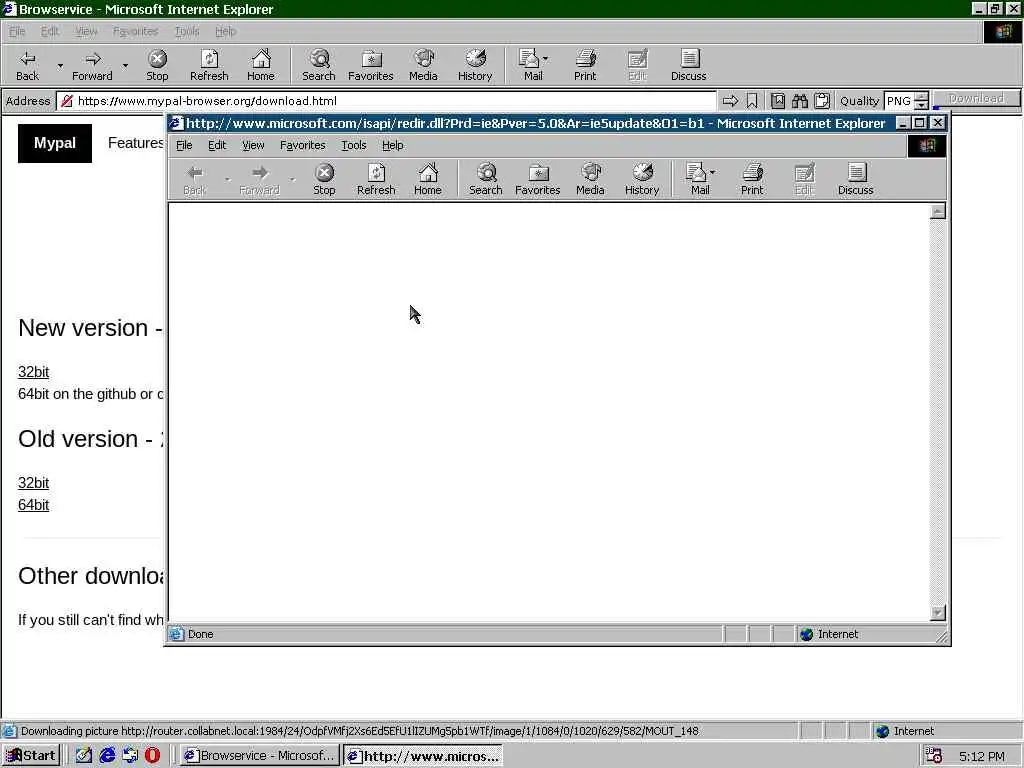This screenshot has width=1024, height=768.
Task: Click the Mypal logo button
Action: click(55, 143)
